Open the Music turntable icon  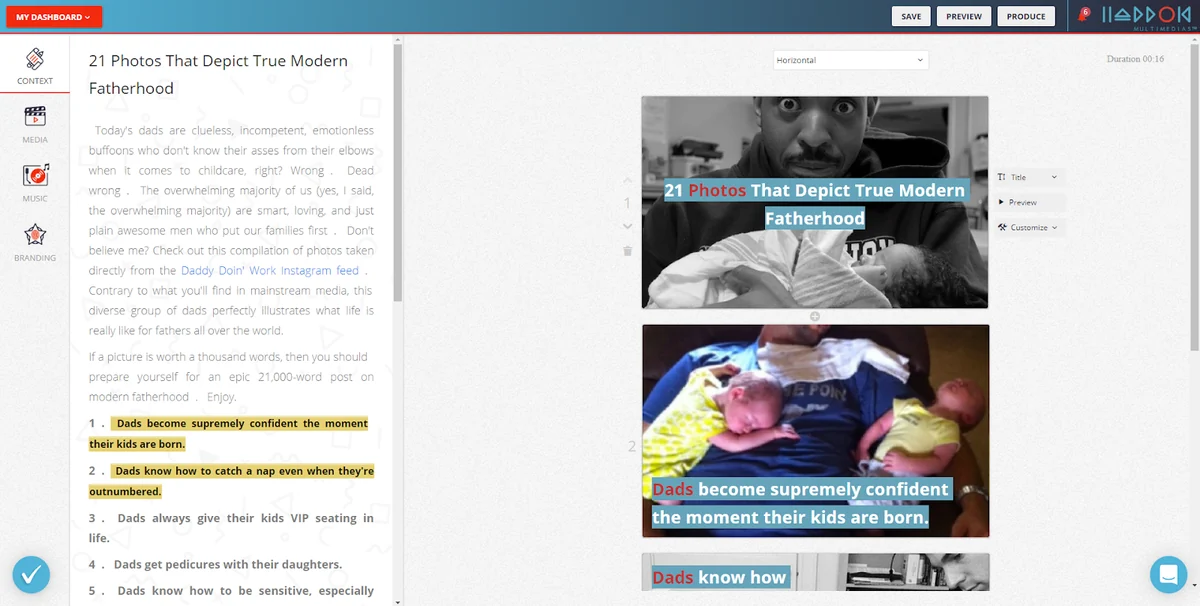pyautogui.click(x=35, y=175)
